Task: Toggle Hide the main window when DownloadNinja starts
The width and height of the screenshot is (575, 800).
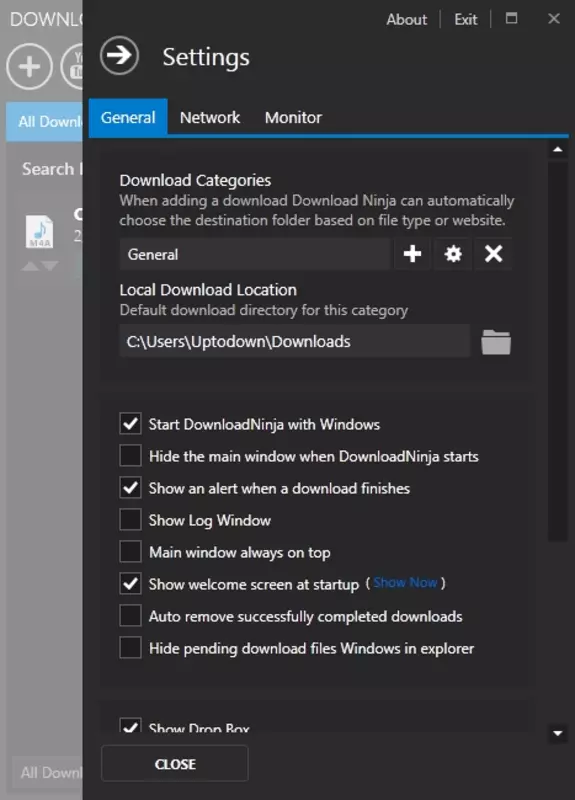Action: pos(130,456)
